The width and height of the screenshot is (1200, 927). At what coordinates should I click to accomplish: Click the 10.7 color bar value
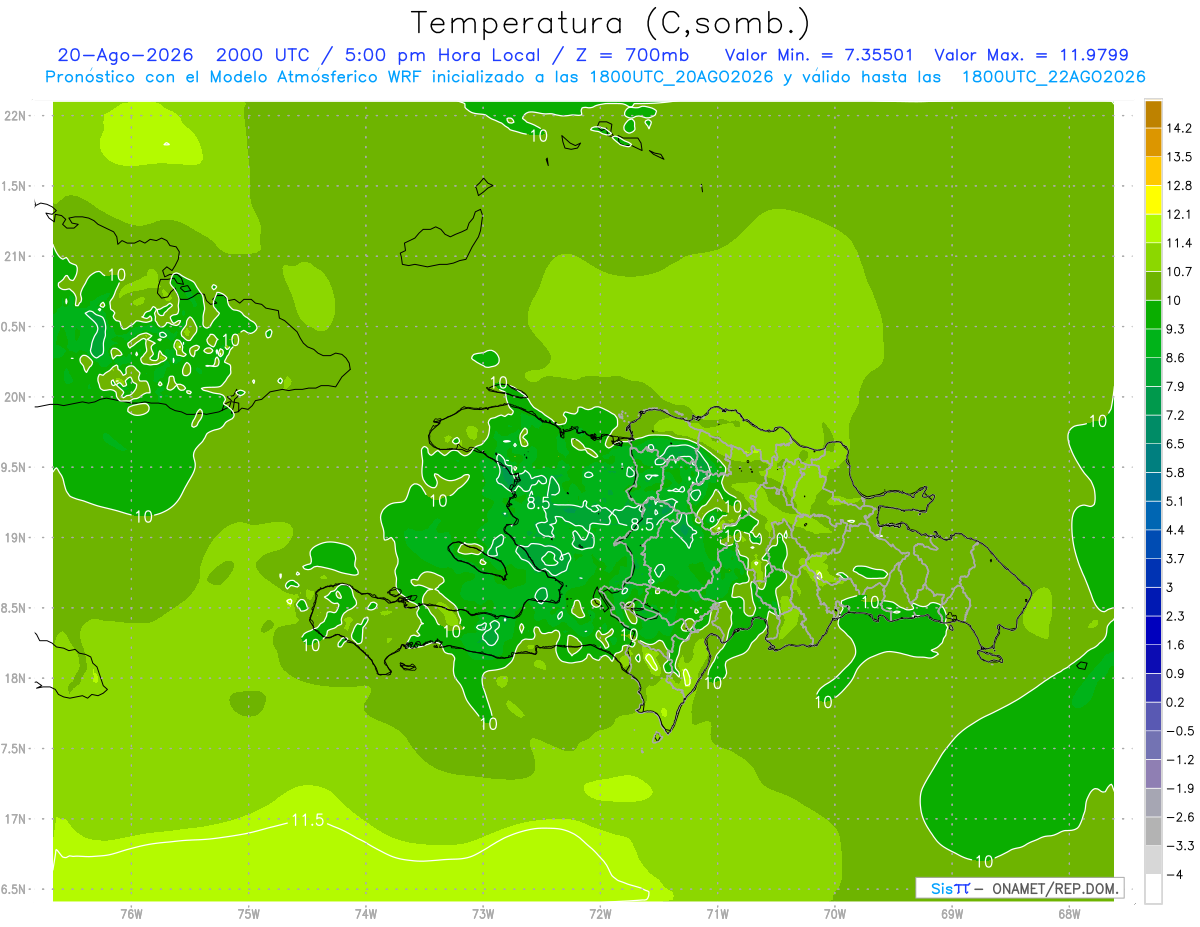1179,272
